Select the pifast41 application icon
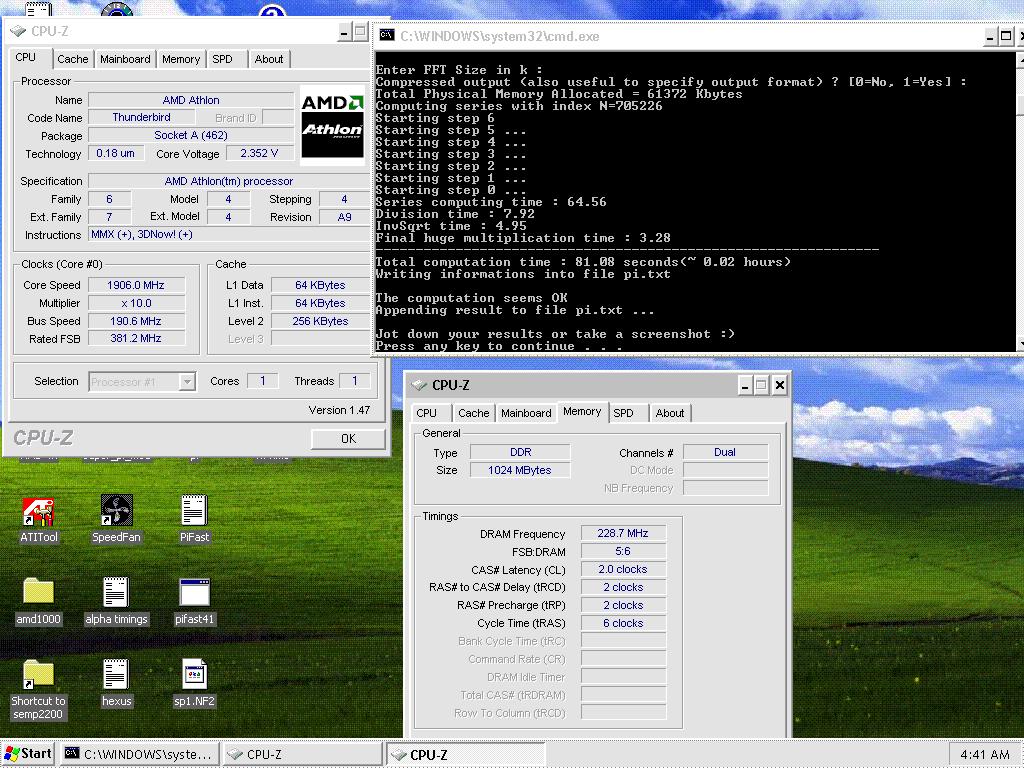Image resolution: width=1024 pixels, height=768 pixels. pos(194,601)
